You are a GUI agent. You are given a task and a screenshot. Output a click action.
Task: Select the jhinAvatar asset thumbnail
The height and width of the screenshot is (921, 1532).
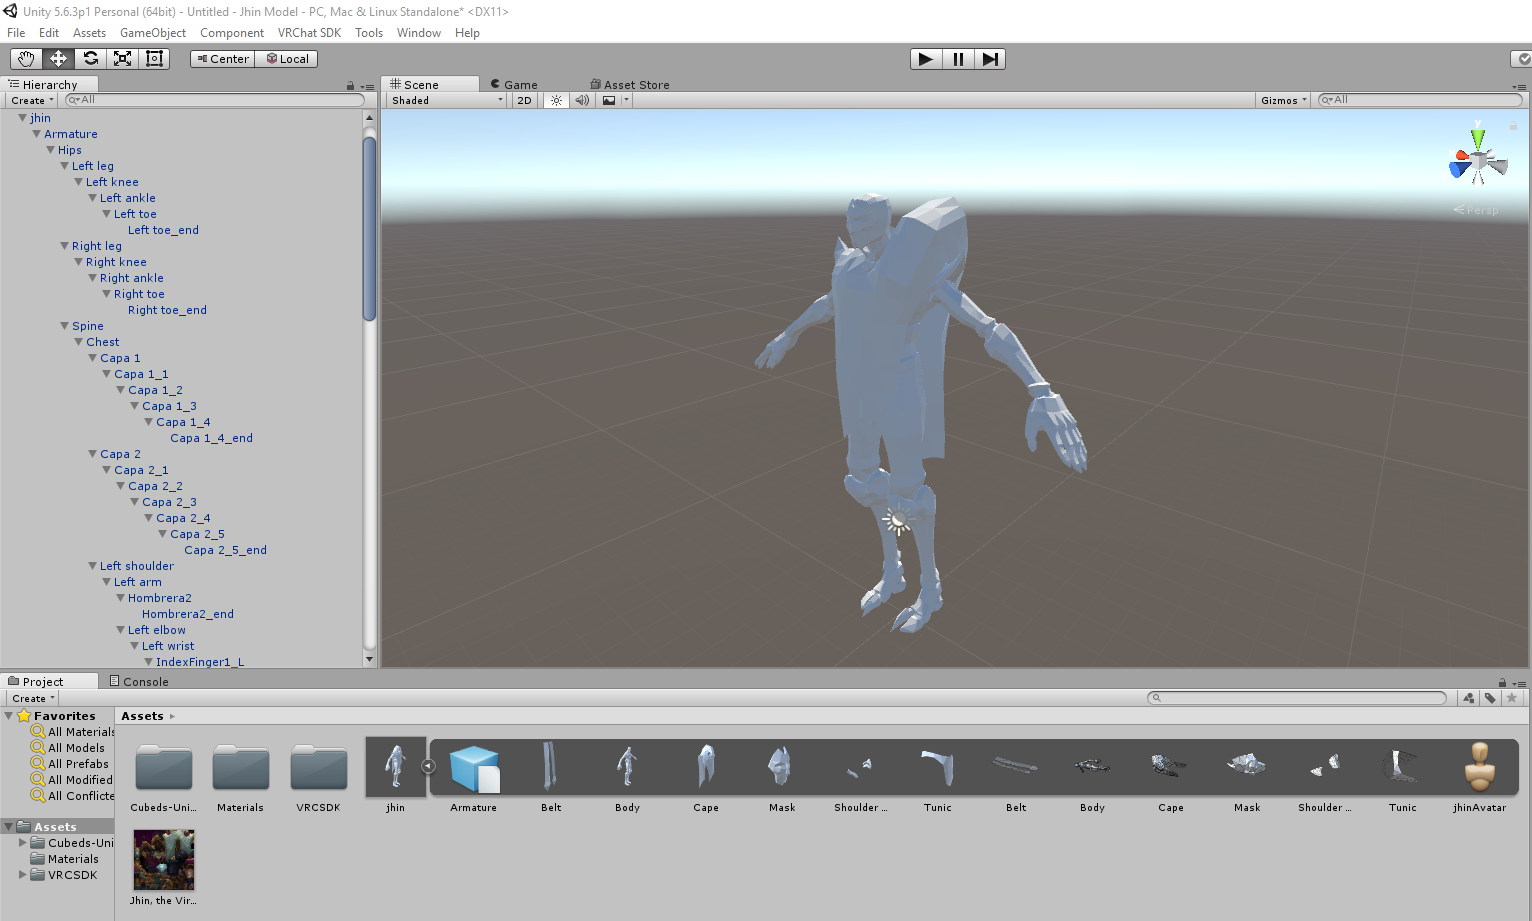1479,776
